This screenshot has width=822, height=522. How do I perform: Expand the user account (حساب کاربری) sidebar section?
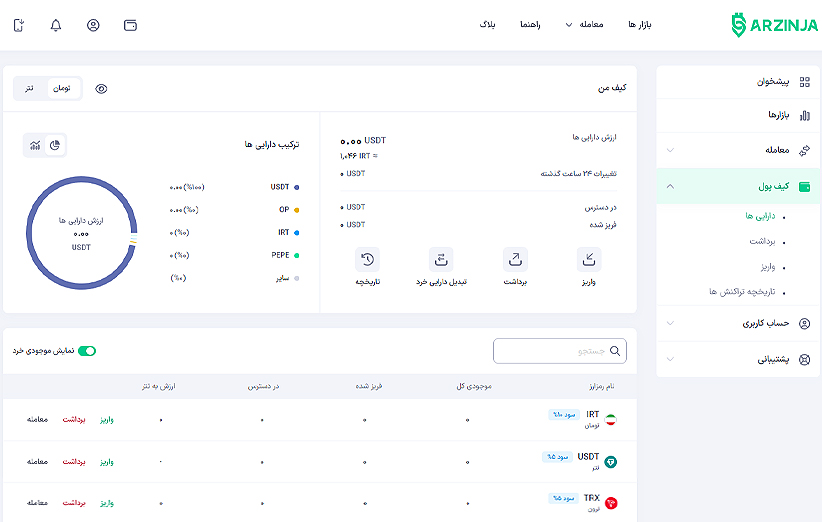click(670, 323)
